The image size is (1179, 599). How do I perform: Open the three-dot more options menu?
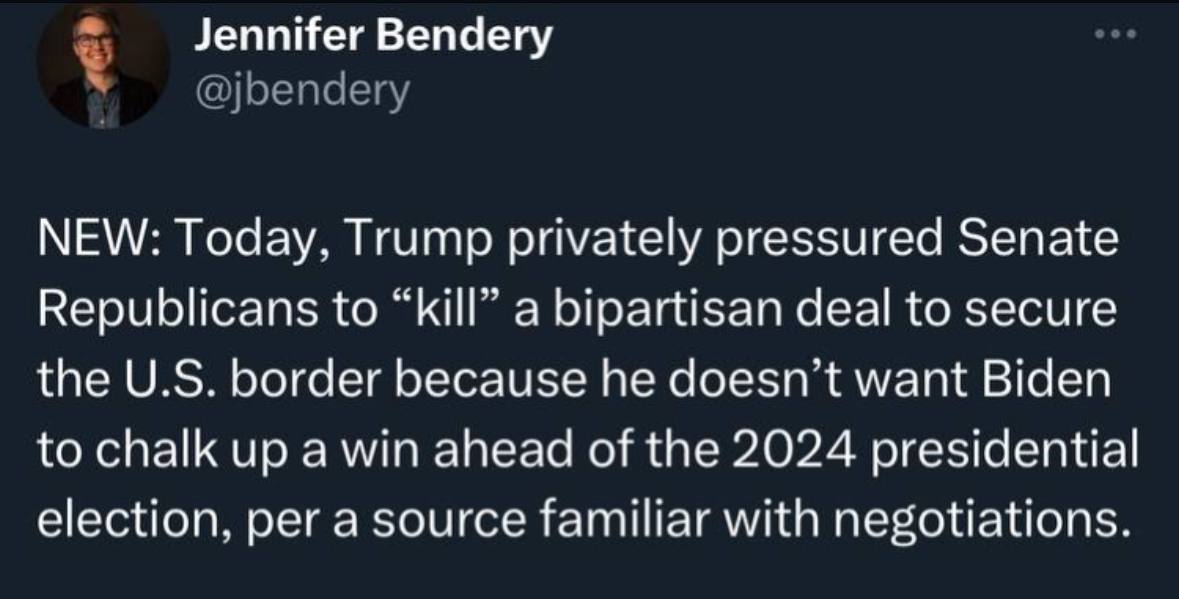[x=1116, y=34]
